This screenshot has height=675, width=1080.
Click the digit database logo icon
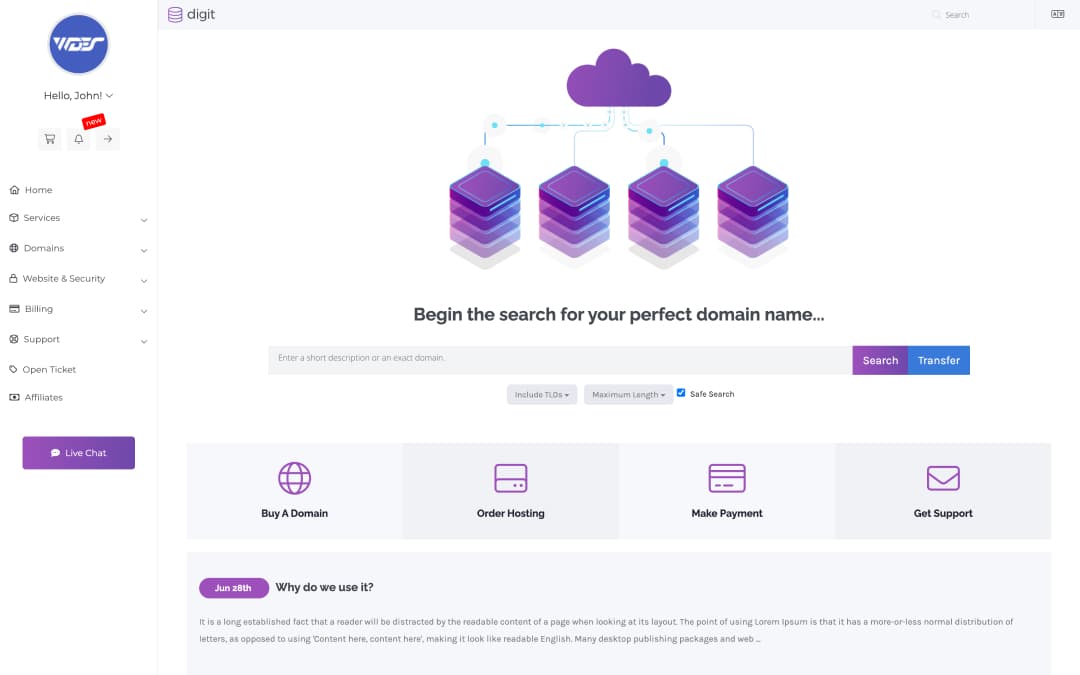[175, 14]
